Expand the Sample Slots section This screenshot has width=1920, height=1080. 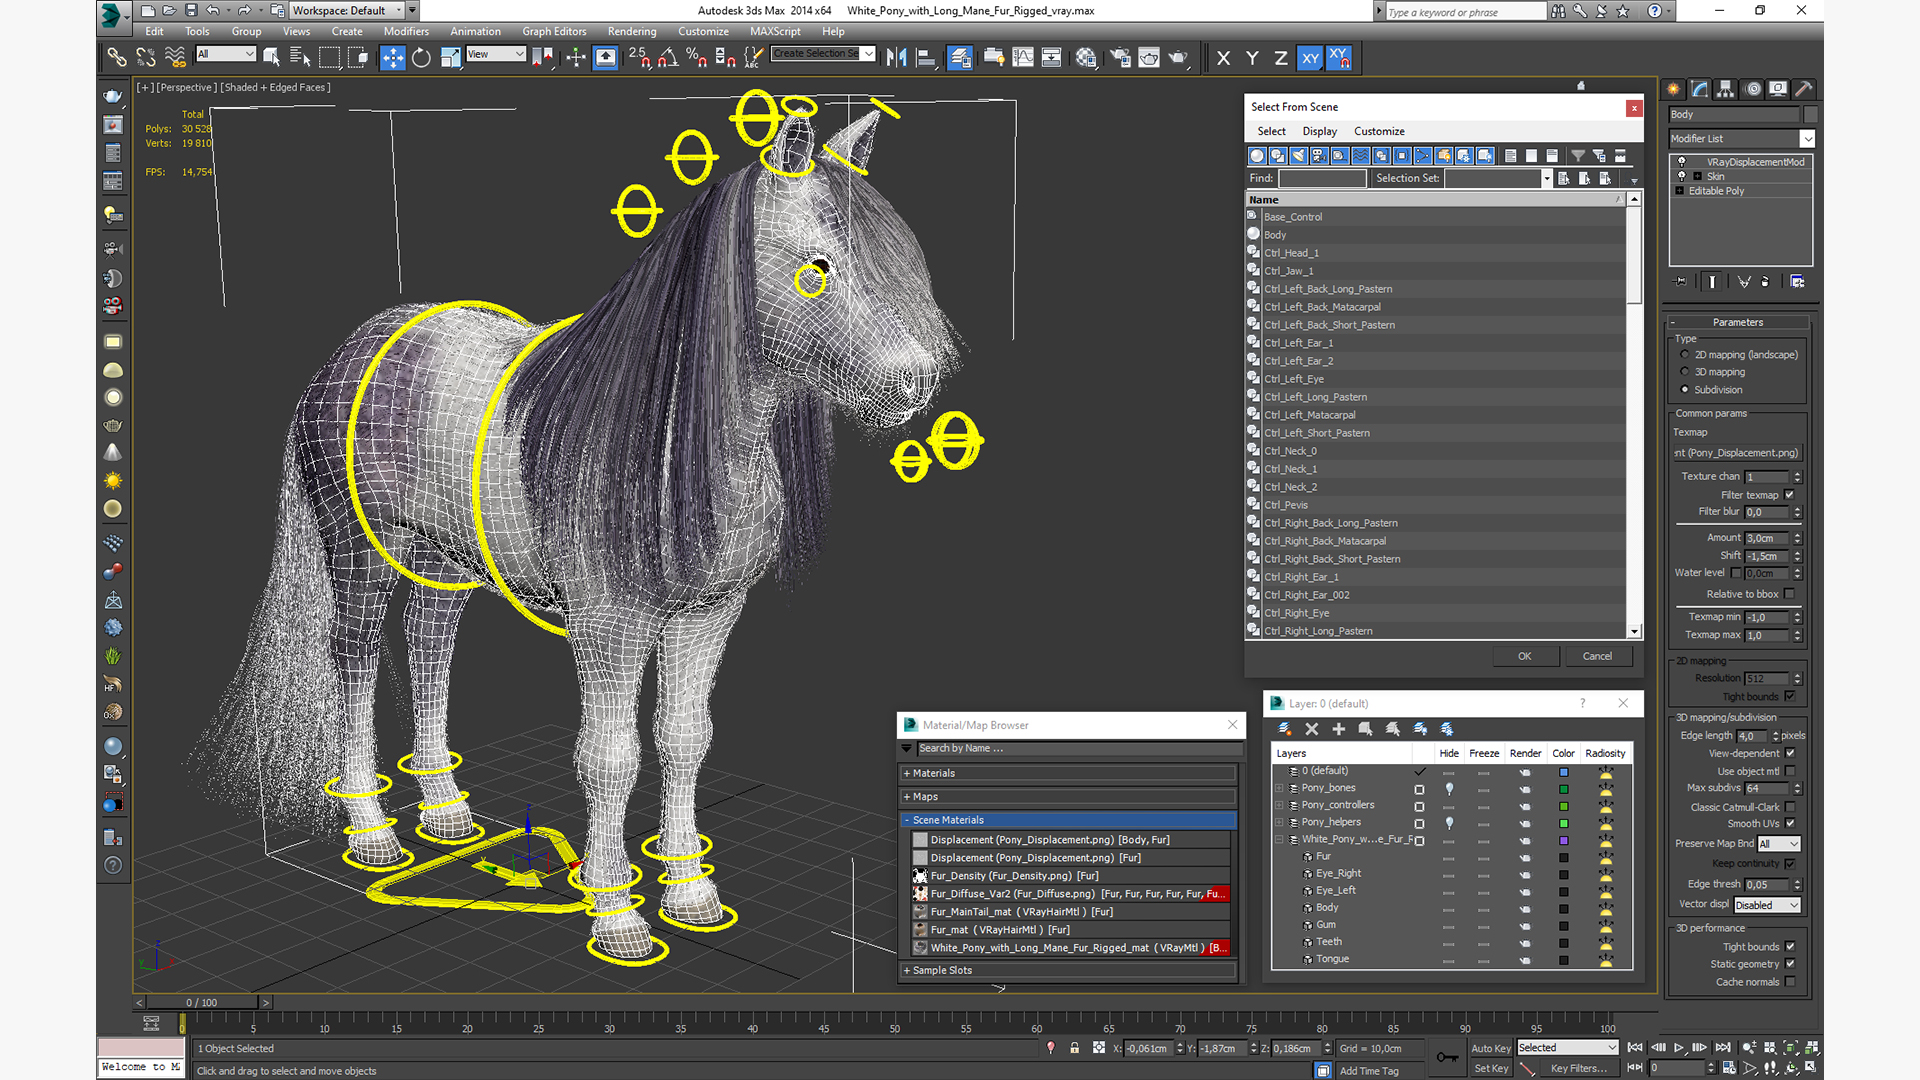tap(1068, 970)
